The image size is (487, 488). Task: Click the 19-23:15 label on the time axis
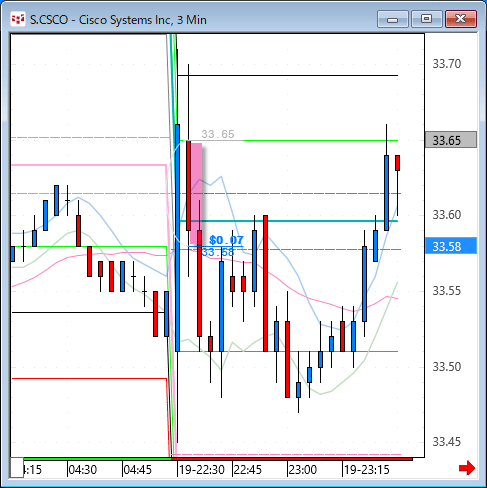[x=367, y=470]
